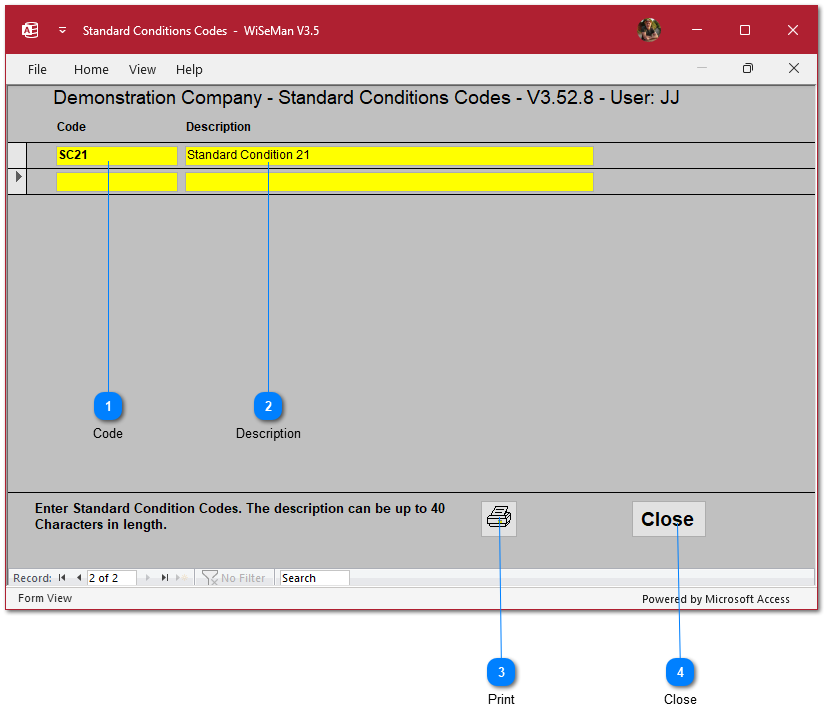Select the SC21 row via record selector
This screenshot has height=723, width=827.
click(x=17, y=156)
